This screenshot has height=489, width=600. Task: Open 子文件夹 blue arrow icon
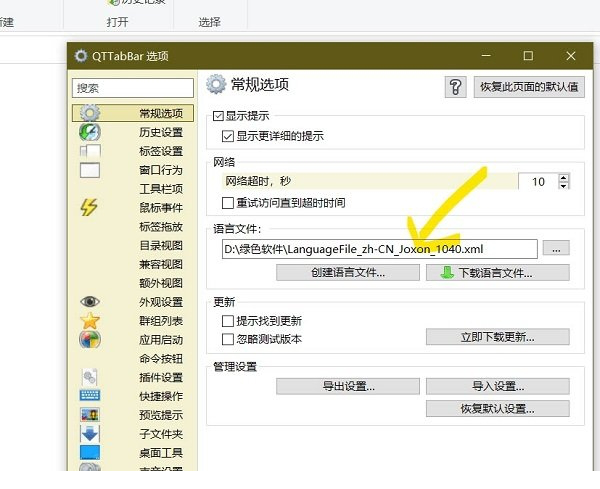90,434
